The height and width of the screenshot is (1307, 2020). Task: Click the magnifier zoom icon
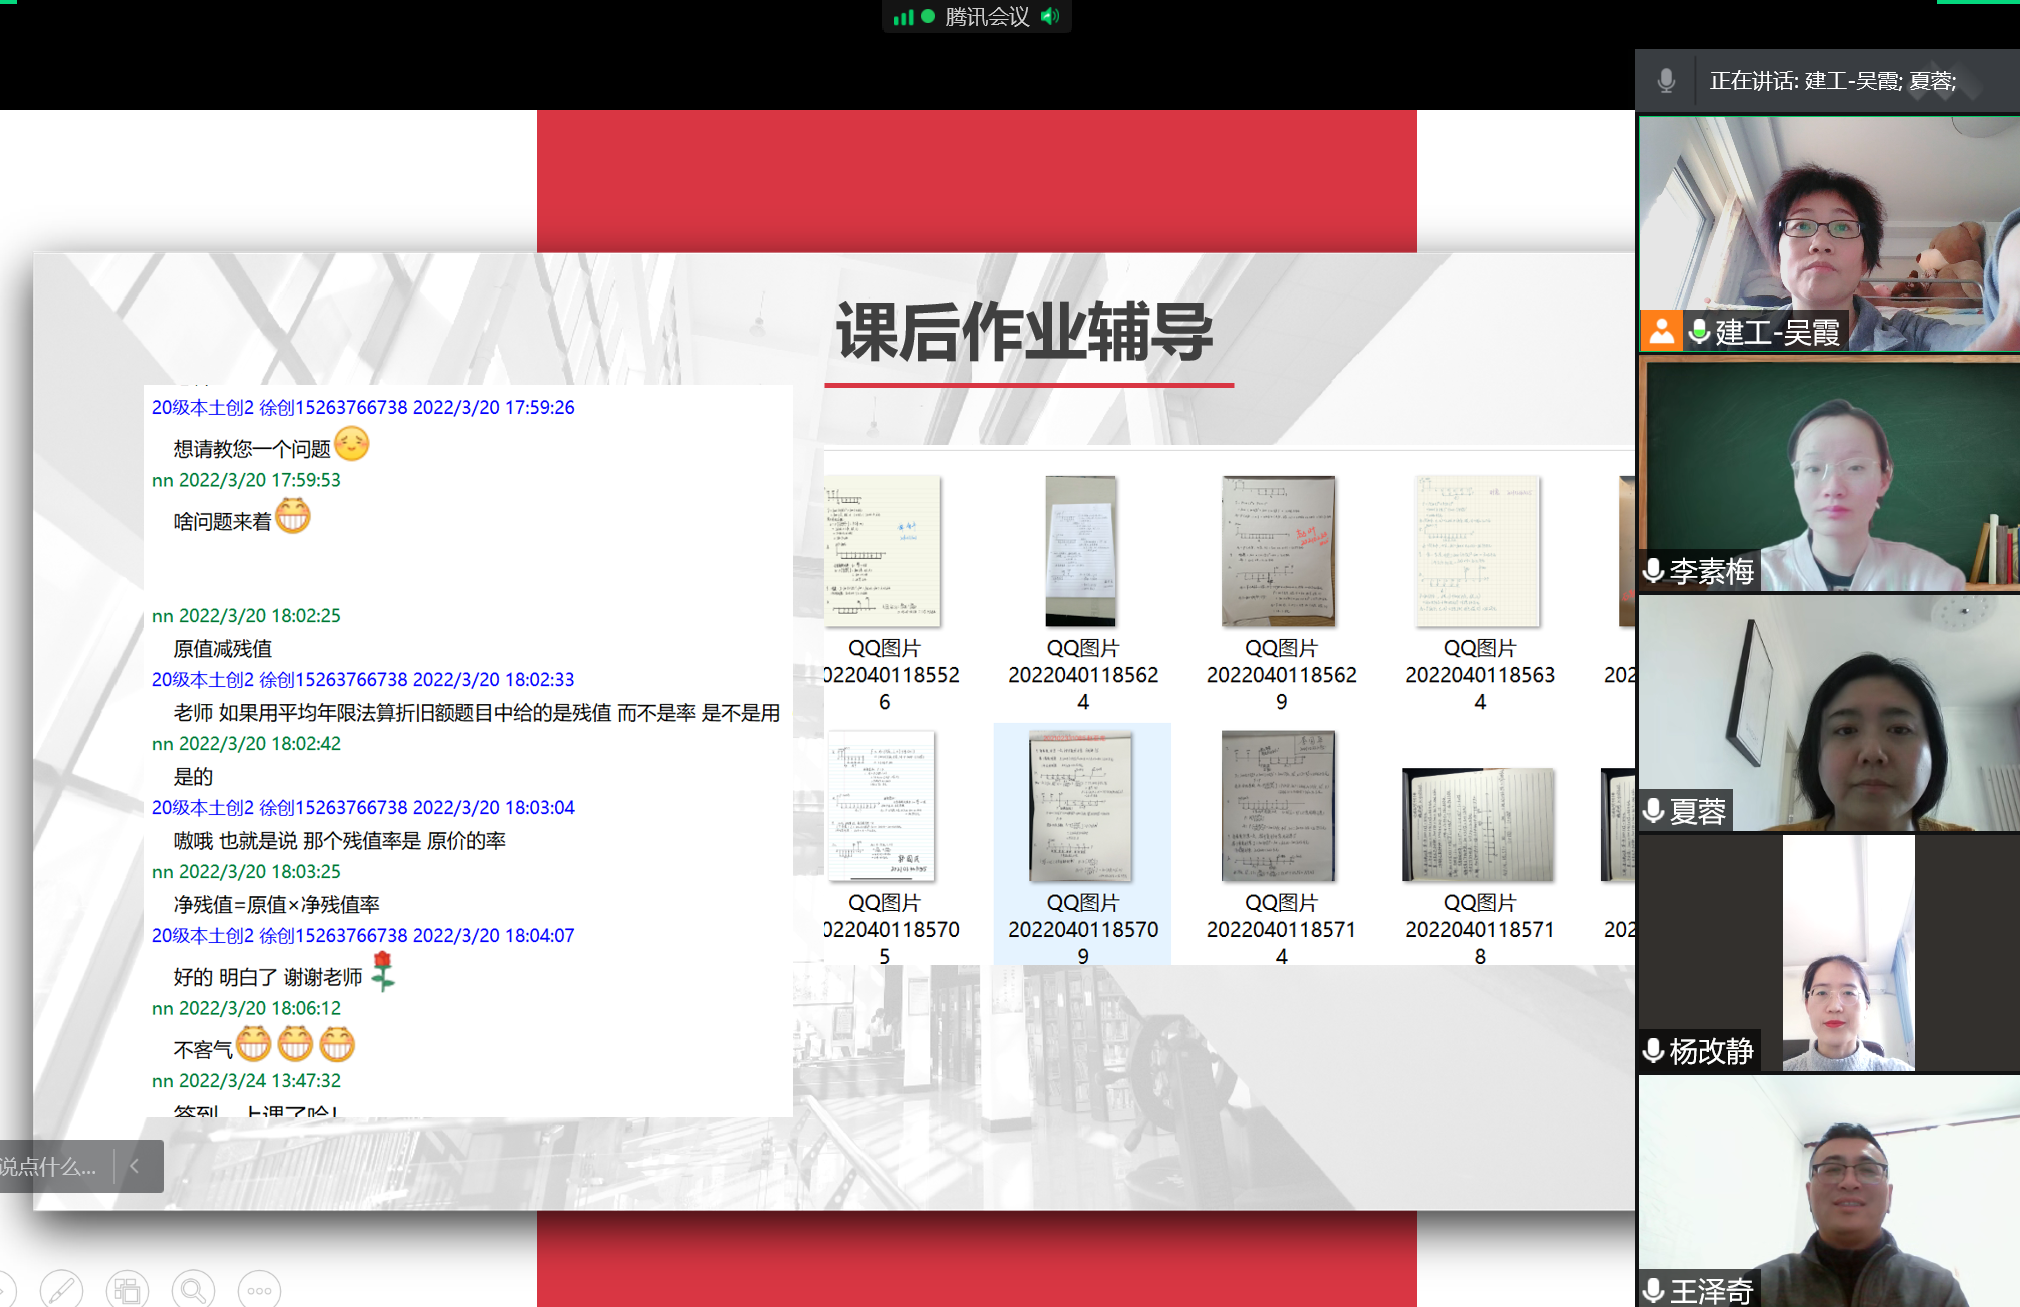pos(193,1290)
